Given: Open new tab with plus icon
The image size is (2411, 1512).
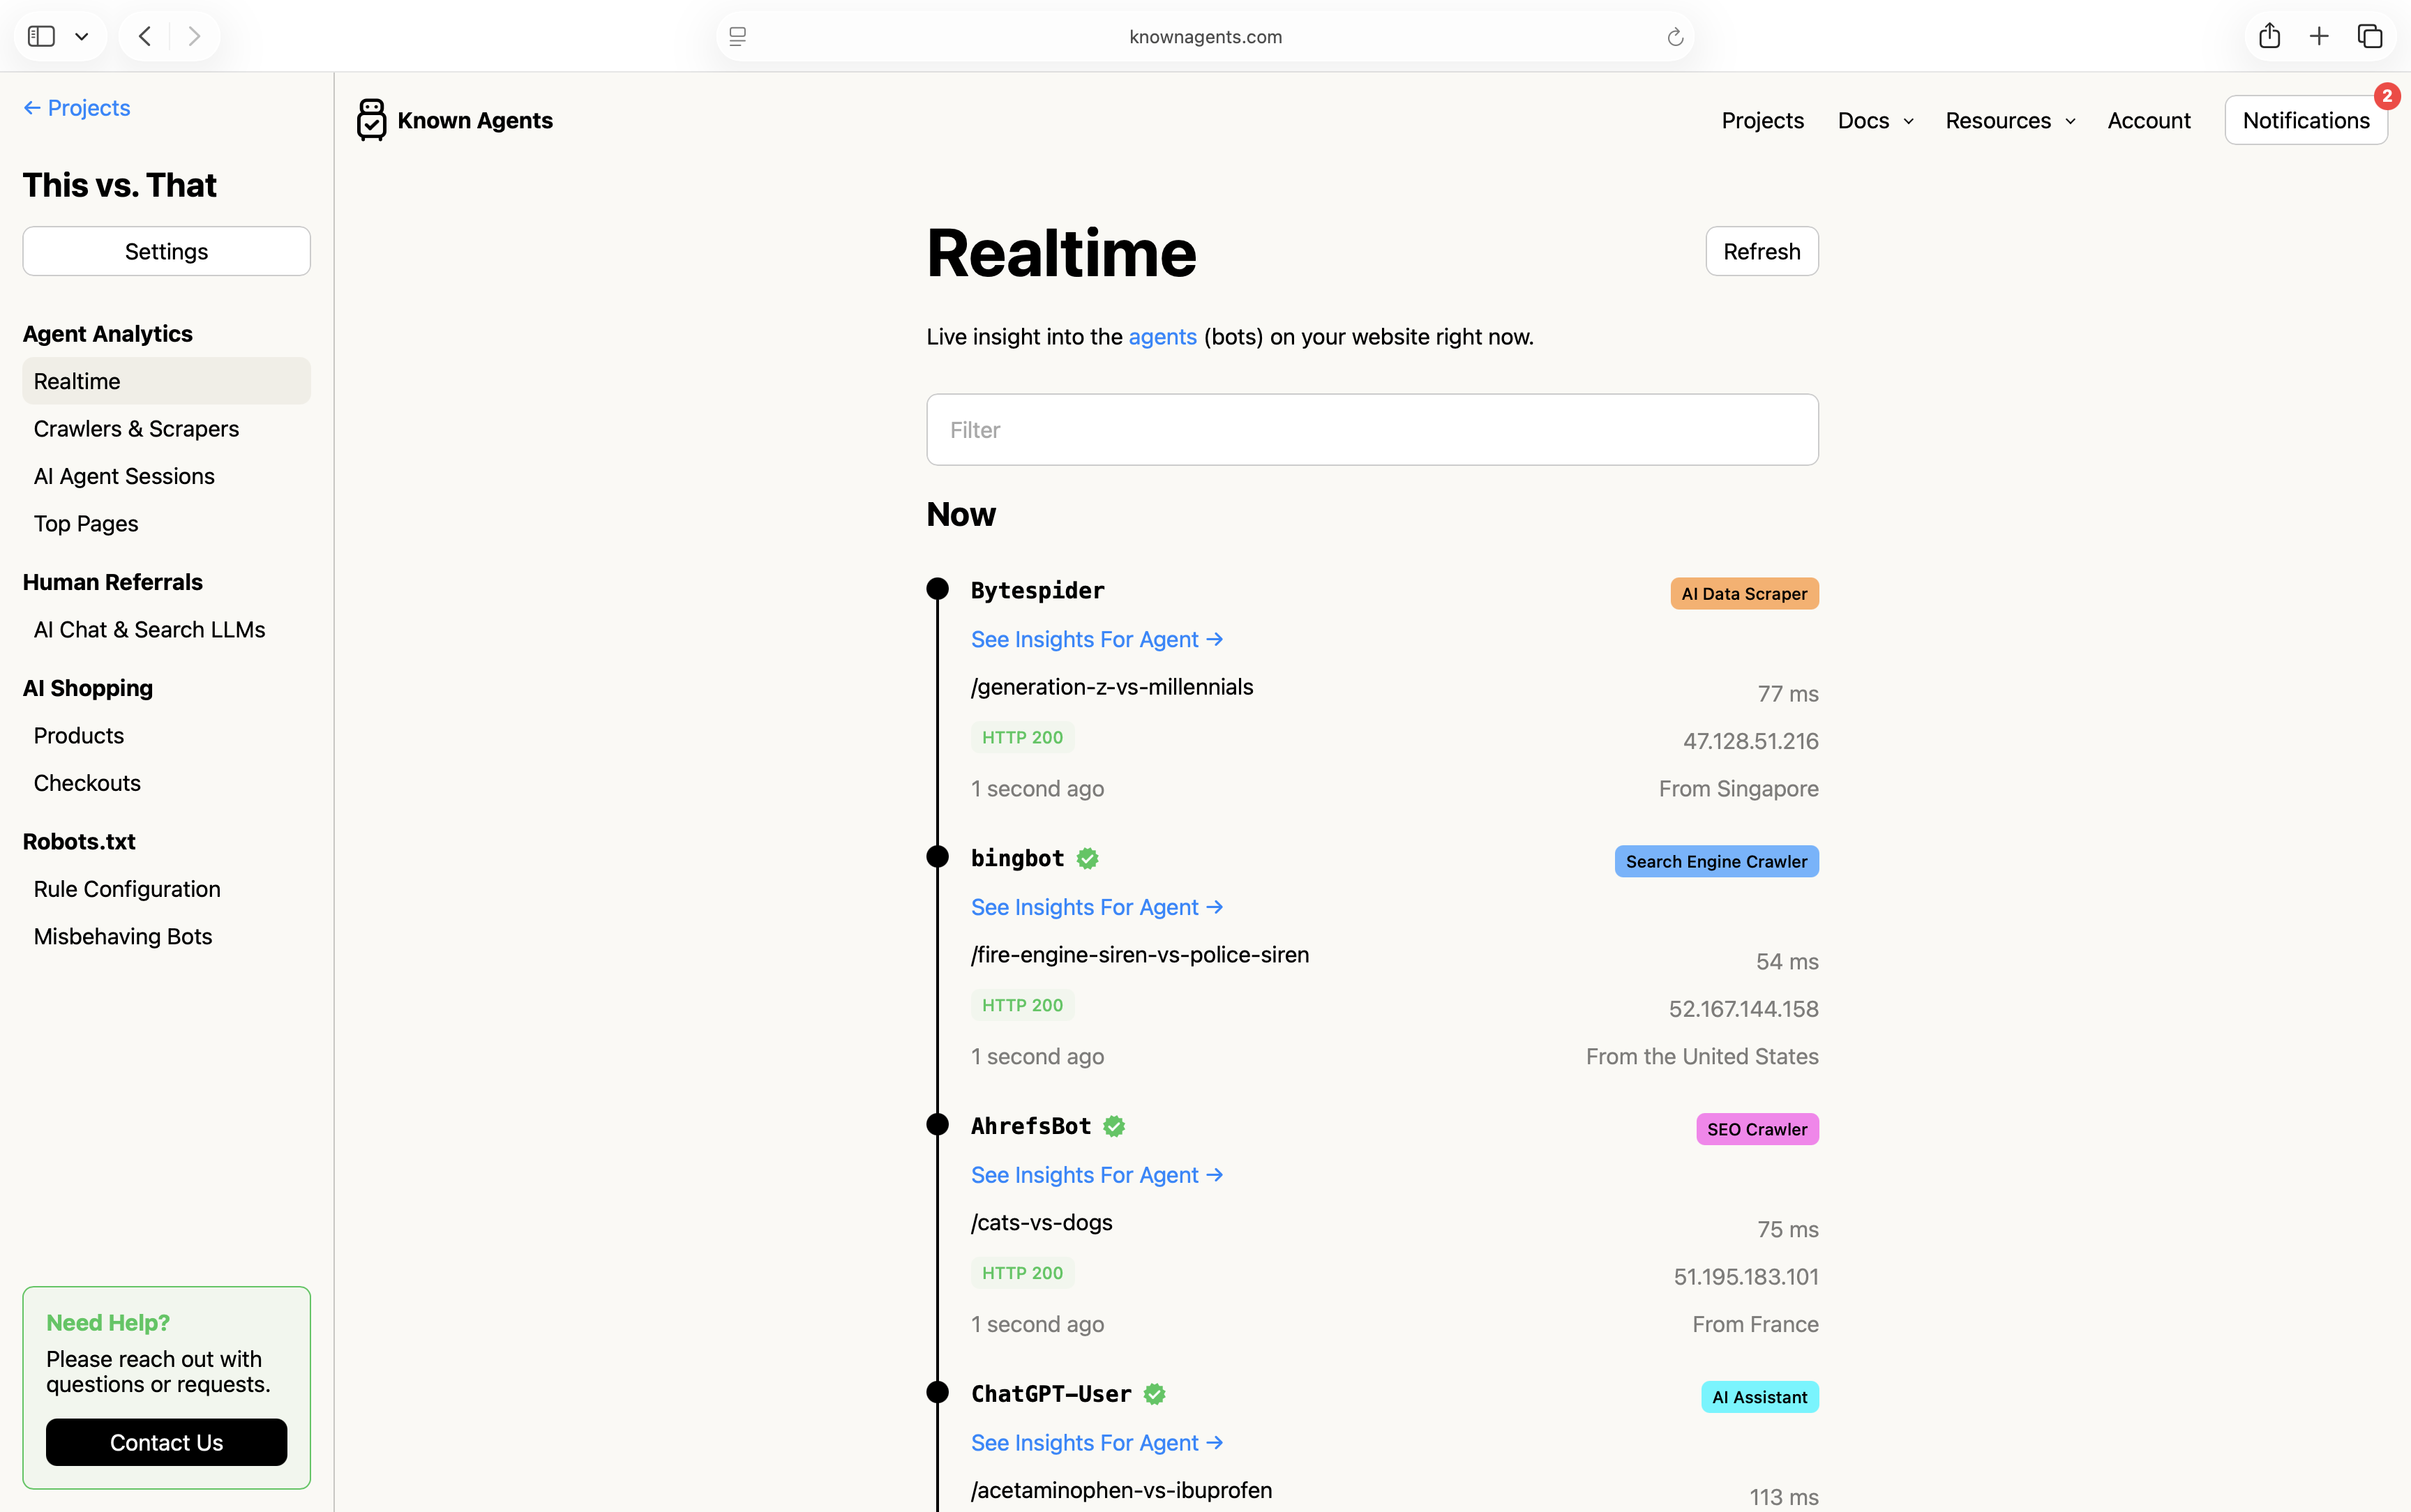Looking at the screenshot, I should pyautogui.click(x=2319, y=36).
